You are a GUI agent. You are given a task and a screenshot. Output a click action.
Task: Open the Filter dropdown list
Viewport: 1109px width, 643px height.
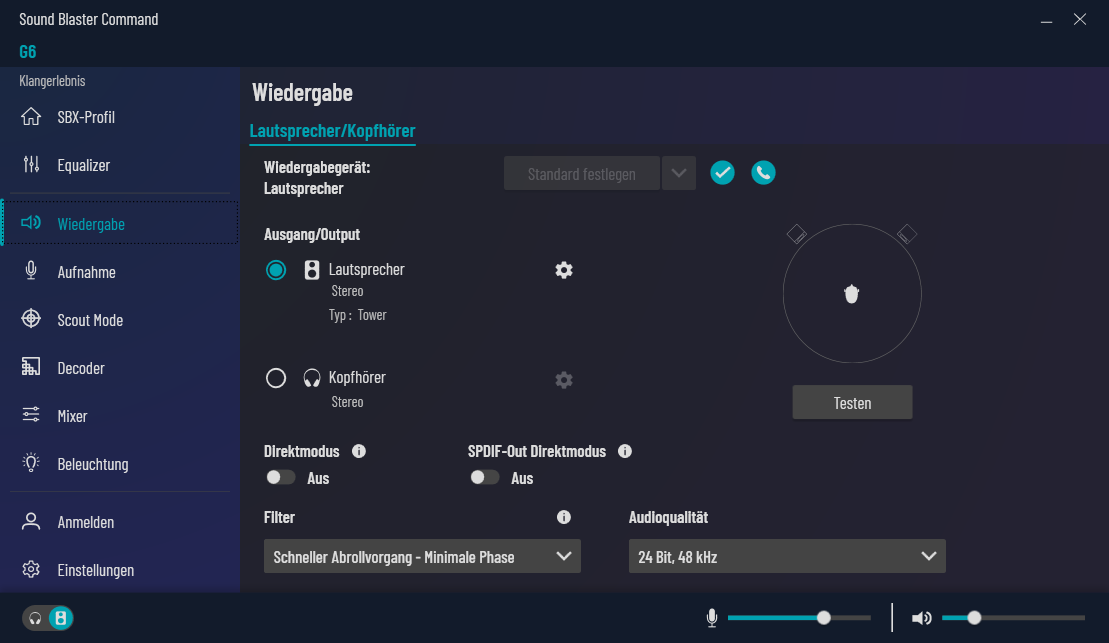tap(422, 556)
